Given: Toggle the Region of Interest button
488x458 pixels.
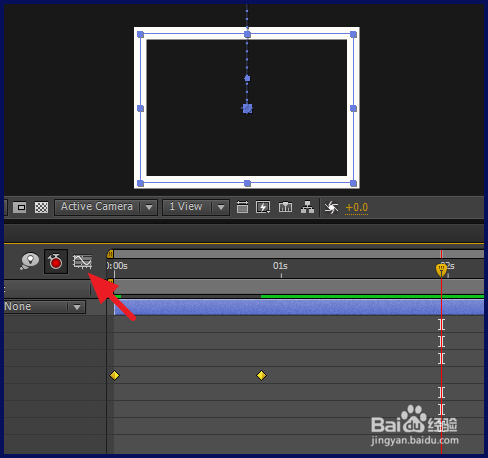Looking at the screenshot, I should [20, 208].
